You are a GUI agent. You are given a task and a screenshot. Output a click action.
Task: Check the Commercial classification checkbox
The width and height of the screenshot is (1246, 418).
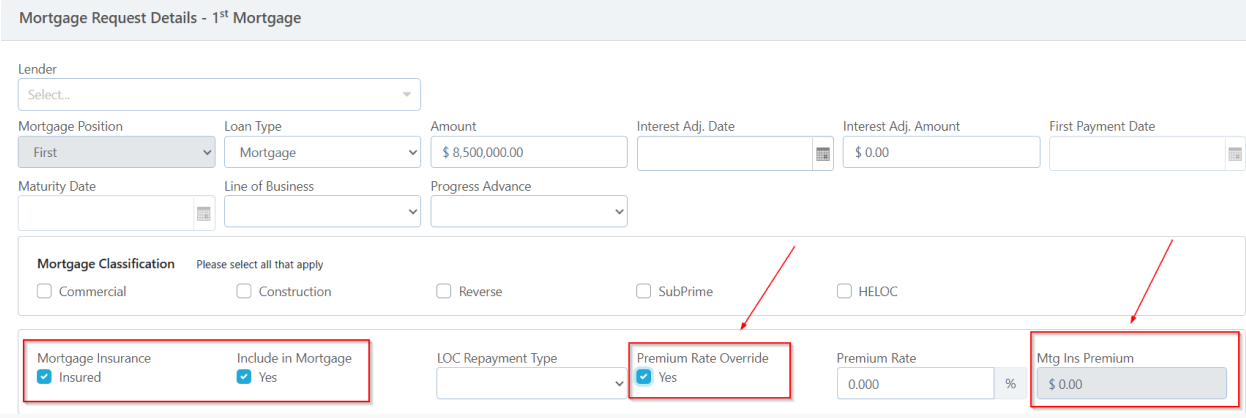click(x=44, y=292)
